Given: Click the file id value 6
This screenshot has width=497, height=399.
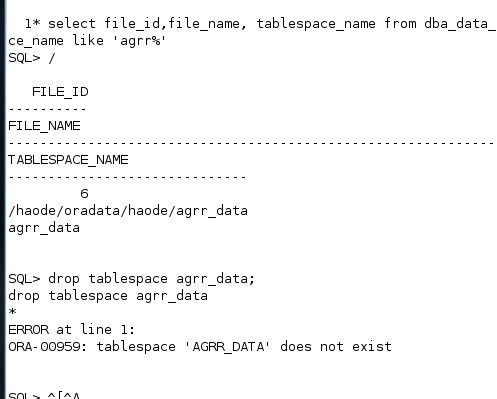Looking at the screenshot, I should point(84,193).
